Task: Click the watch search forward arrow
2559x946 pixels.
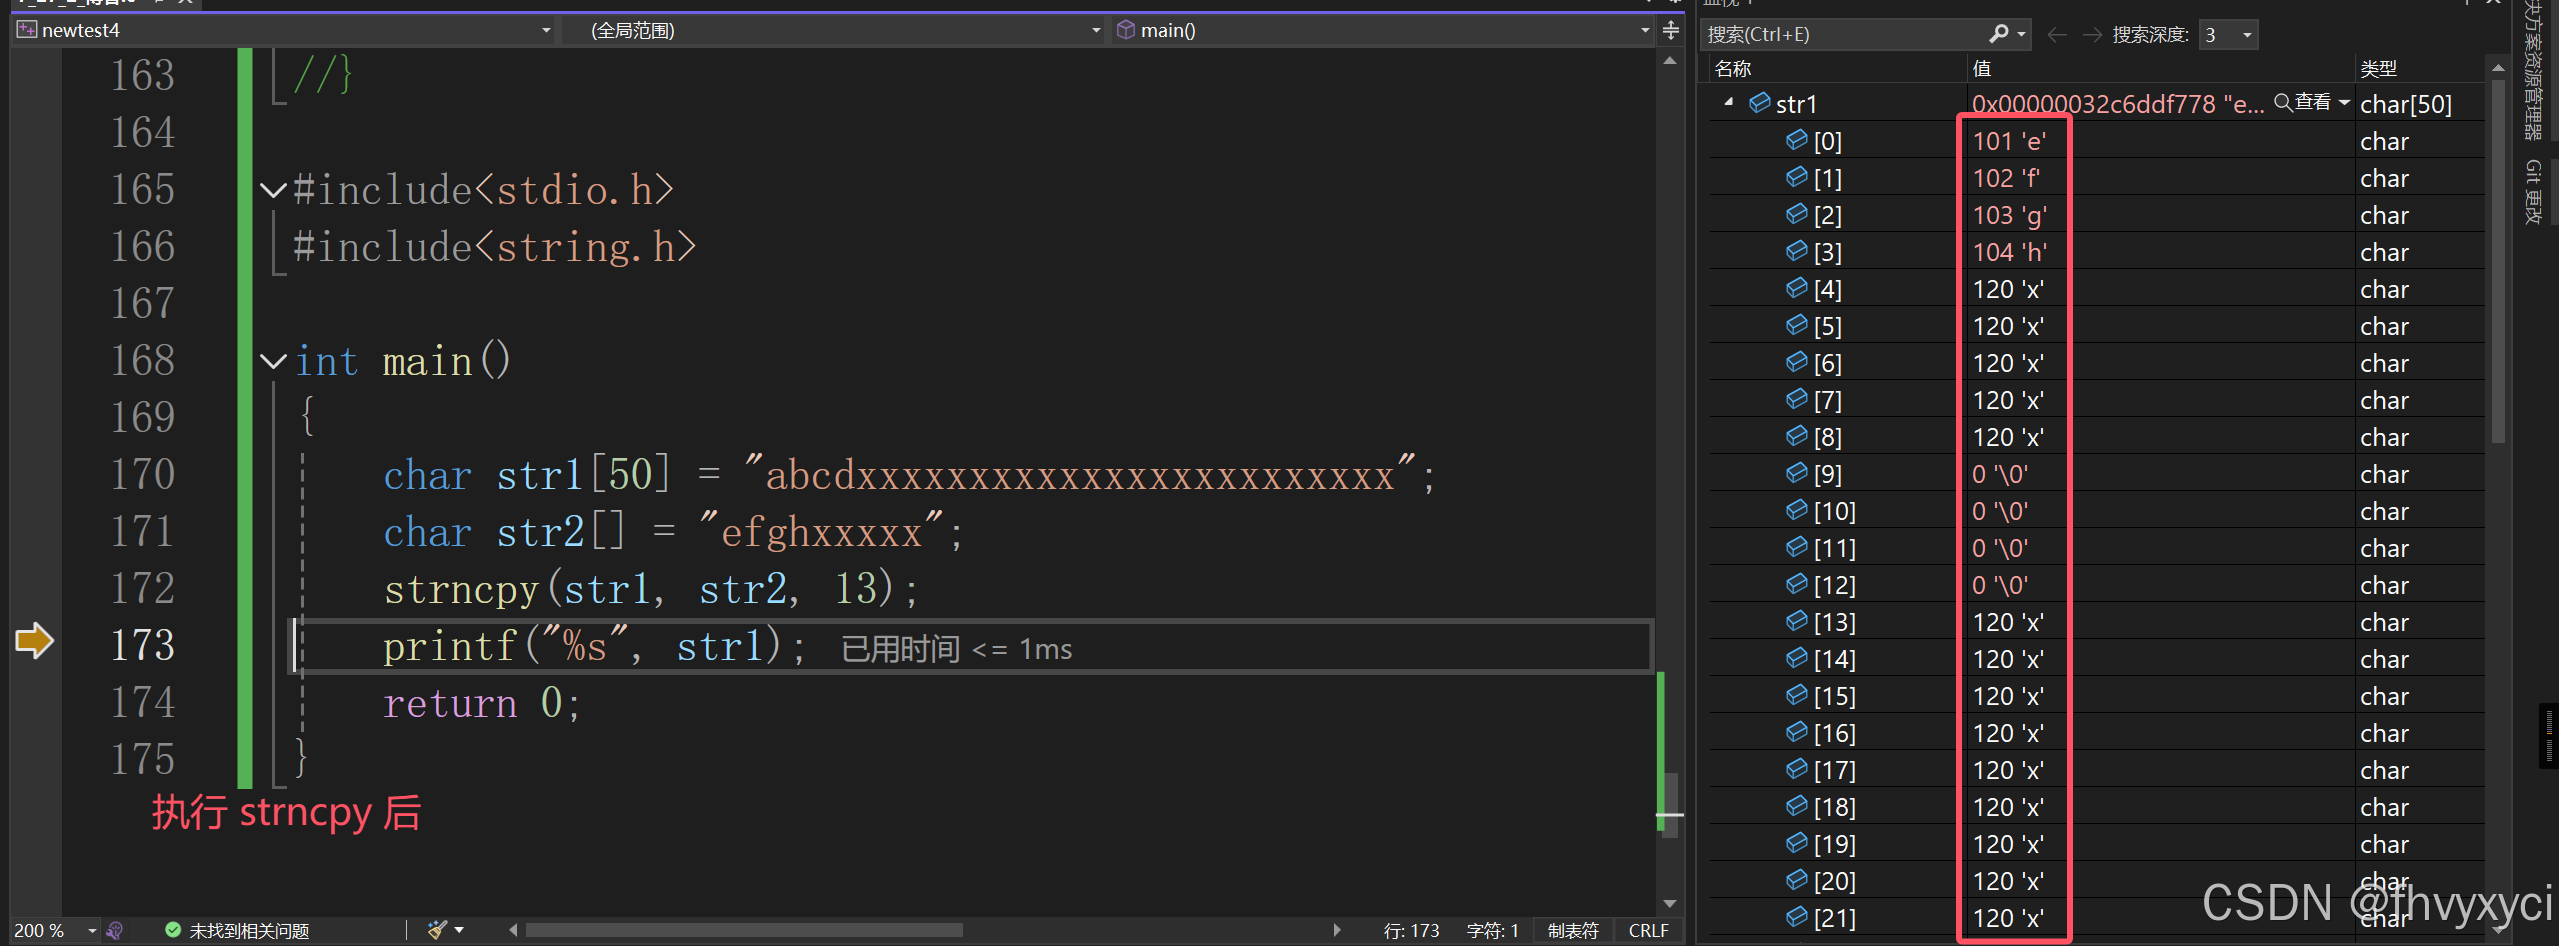Action: [x=2092, y=35]
